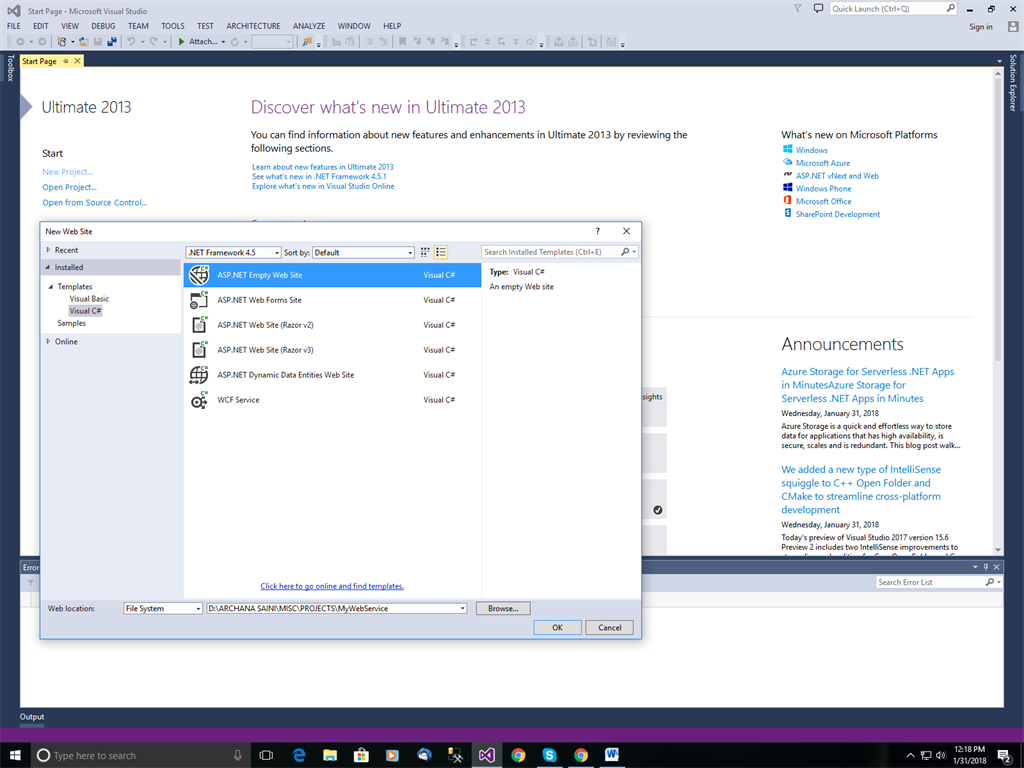Choose ASP.NET Web Forms Site template icon
The width and height of the screenshot is (1024, 768).
click(199, 300)
